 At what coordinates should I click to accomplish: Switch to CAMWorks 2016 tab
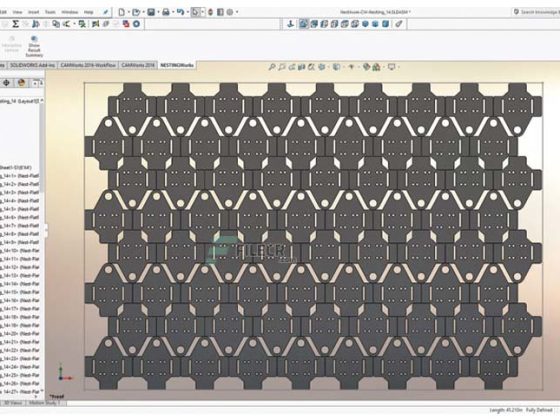(x=138, y=65)
